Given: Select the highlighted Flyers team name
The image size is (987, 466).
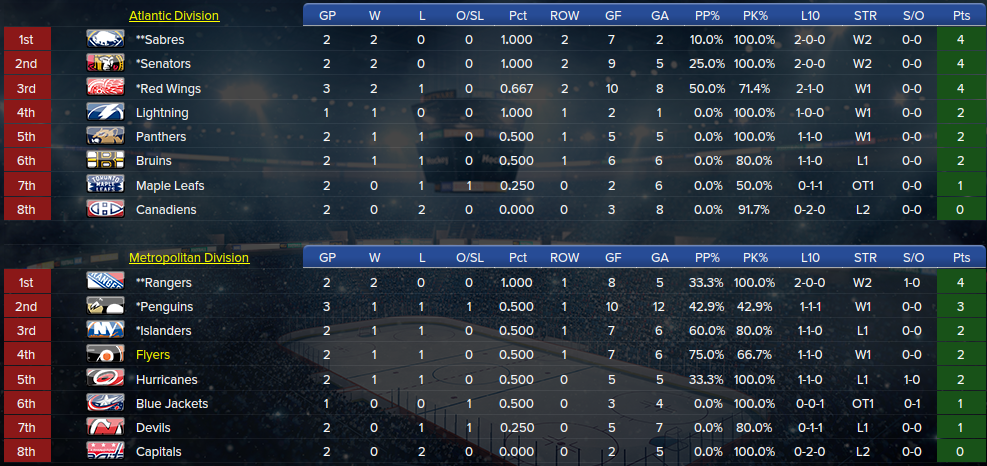Looking at the screenshot, I should [x=153, y=355].
